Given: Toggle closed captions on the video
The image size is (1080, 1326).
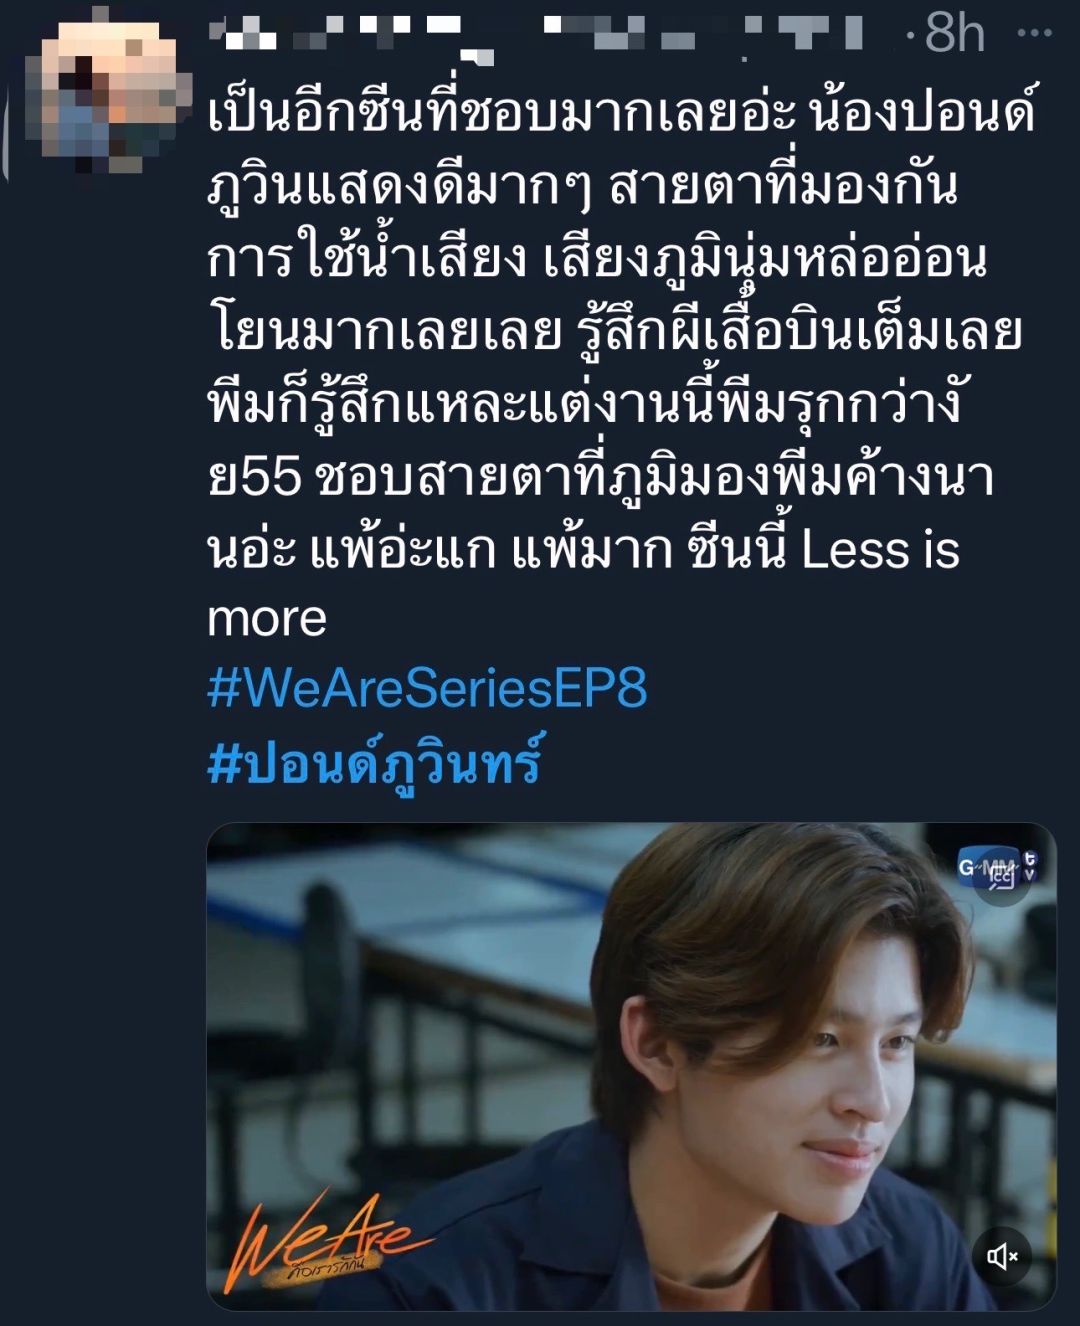Looking at the screenshot, I should (x=1002, y=877).
